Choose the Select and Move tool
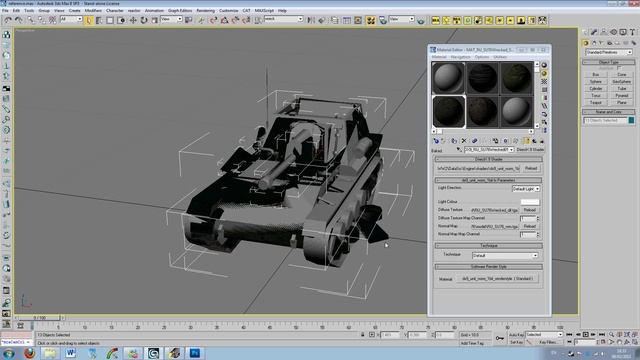The image size is (640, 360). (x=133, y=20)
